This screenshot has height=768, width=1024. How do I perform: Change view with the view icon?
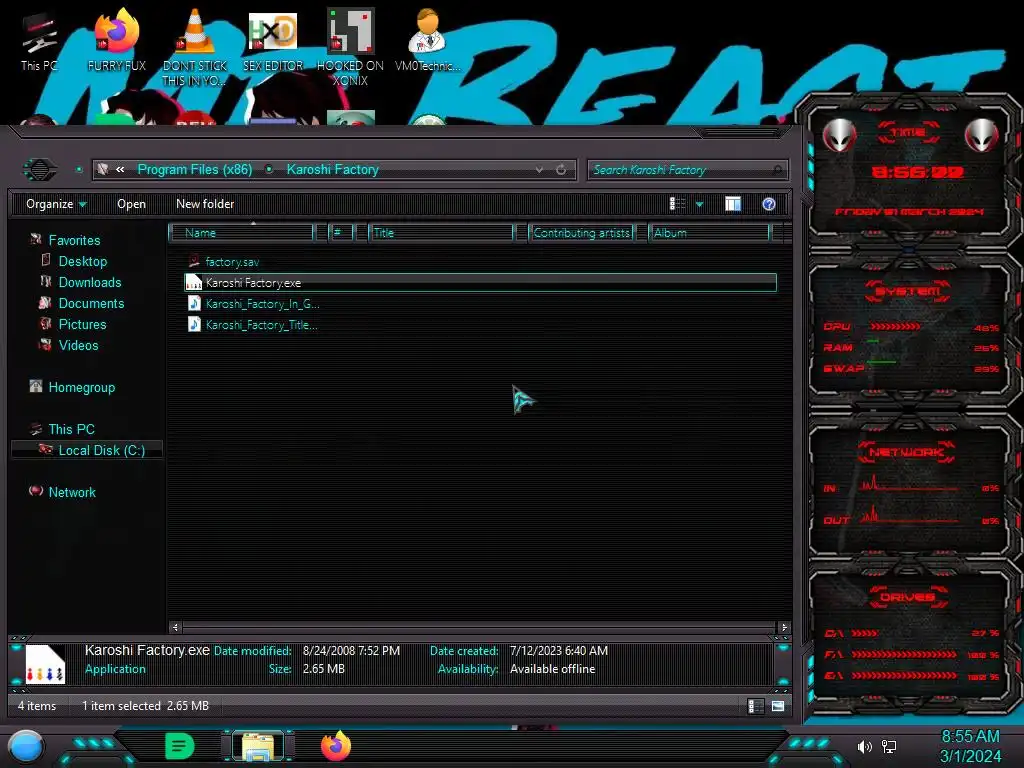(677, 204)
